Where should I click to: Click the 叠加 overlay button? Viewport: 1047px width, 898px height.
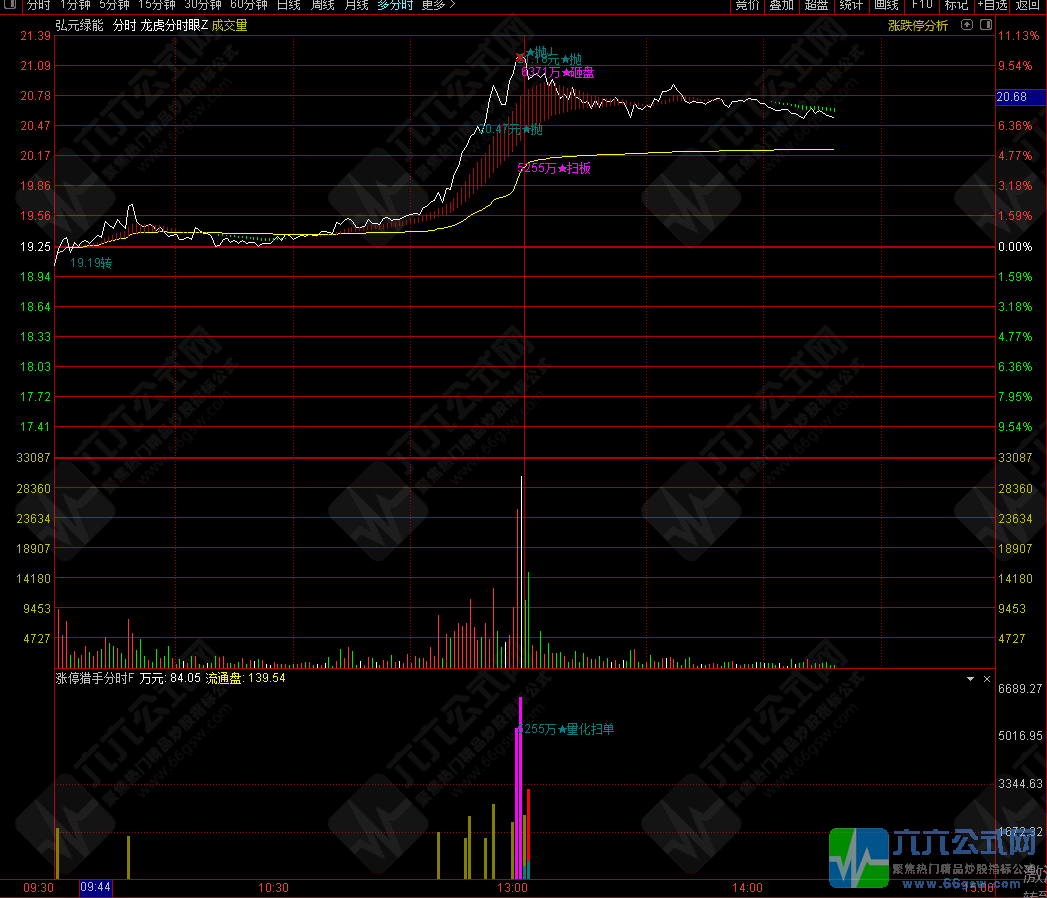(x=781, y=5)
